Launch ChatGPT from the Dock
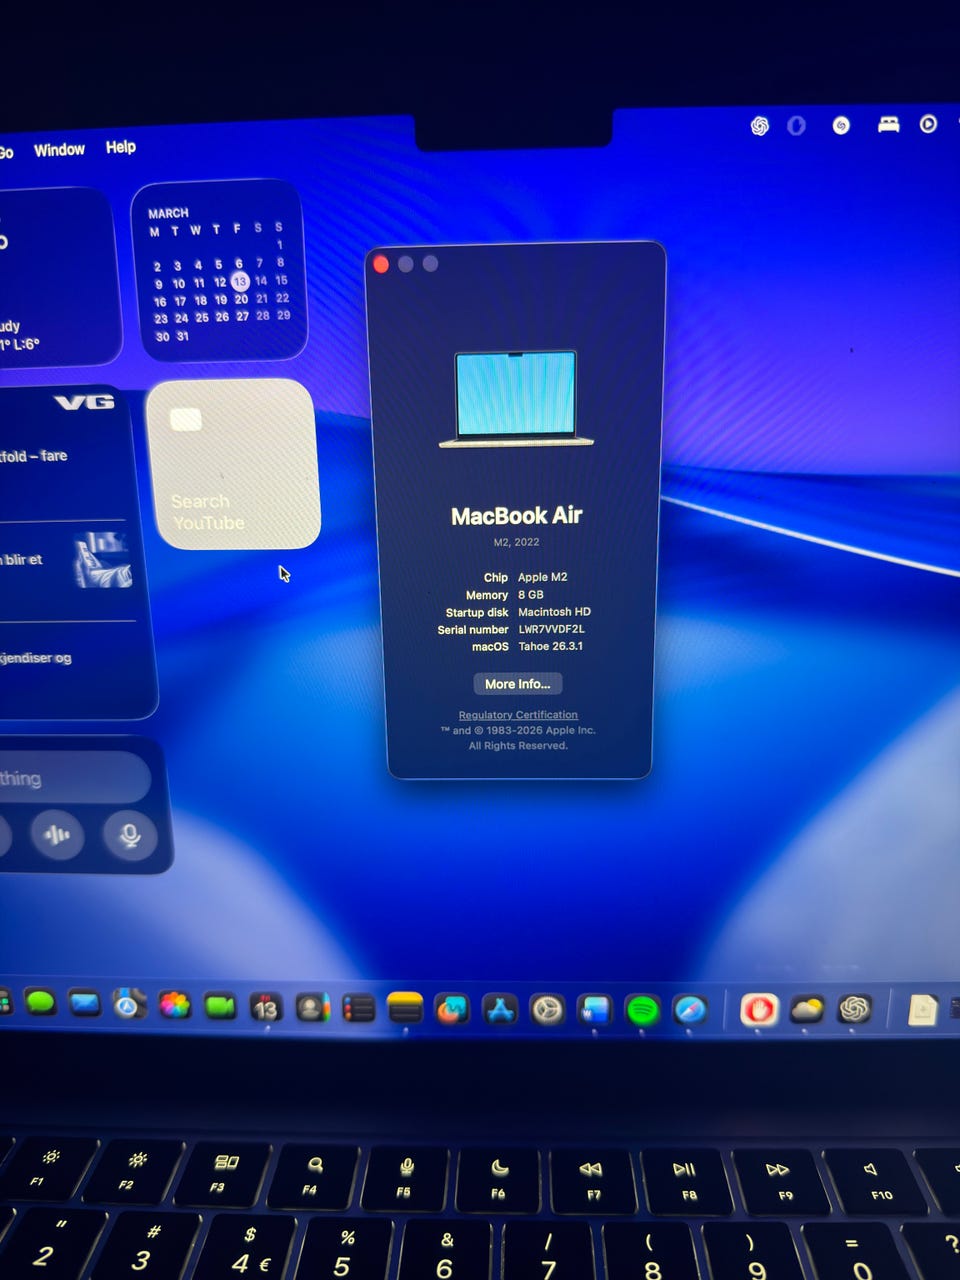 [x=854, y=1009]
